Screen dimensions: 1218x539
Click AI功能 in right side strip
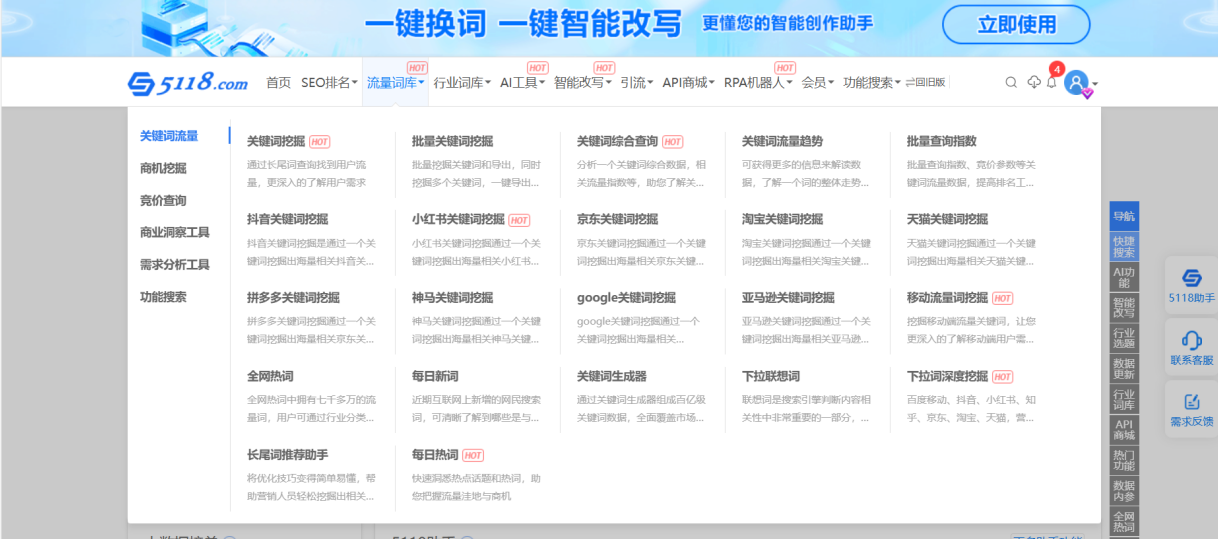pyautogui.click(x=1124, y=277)
